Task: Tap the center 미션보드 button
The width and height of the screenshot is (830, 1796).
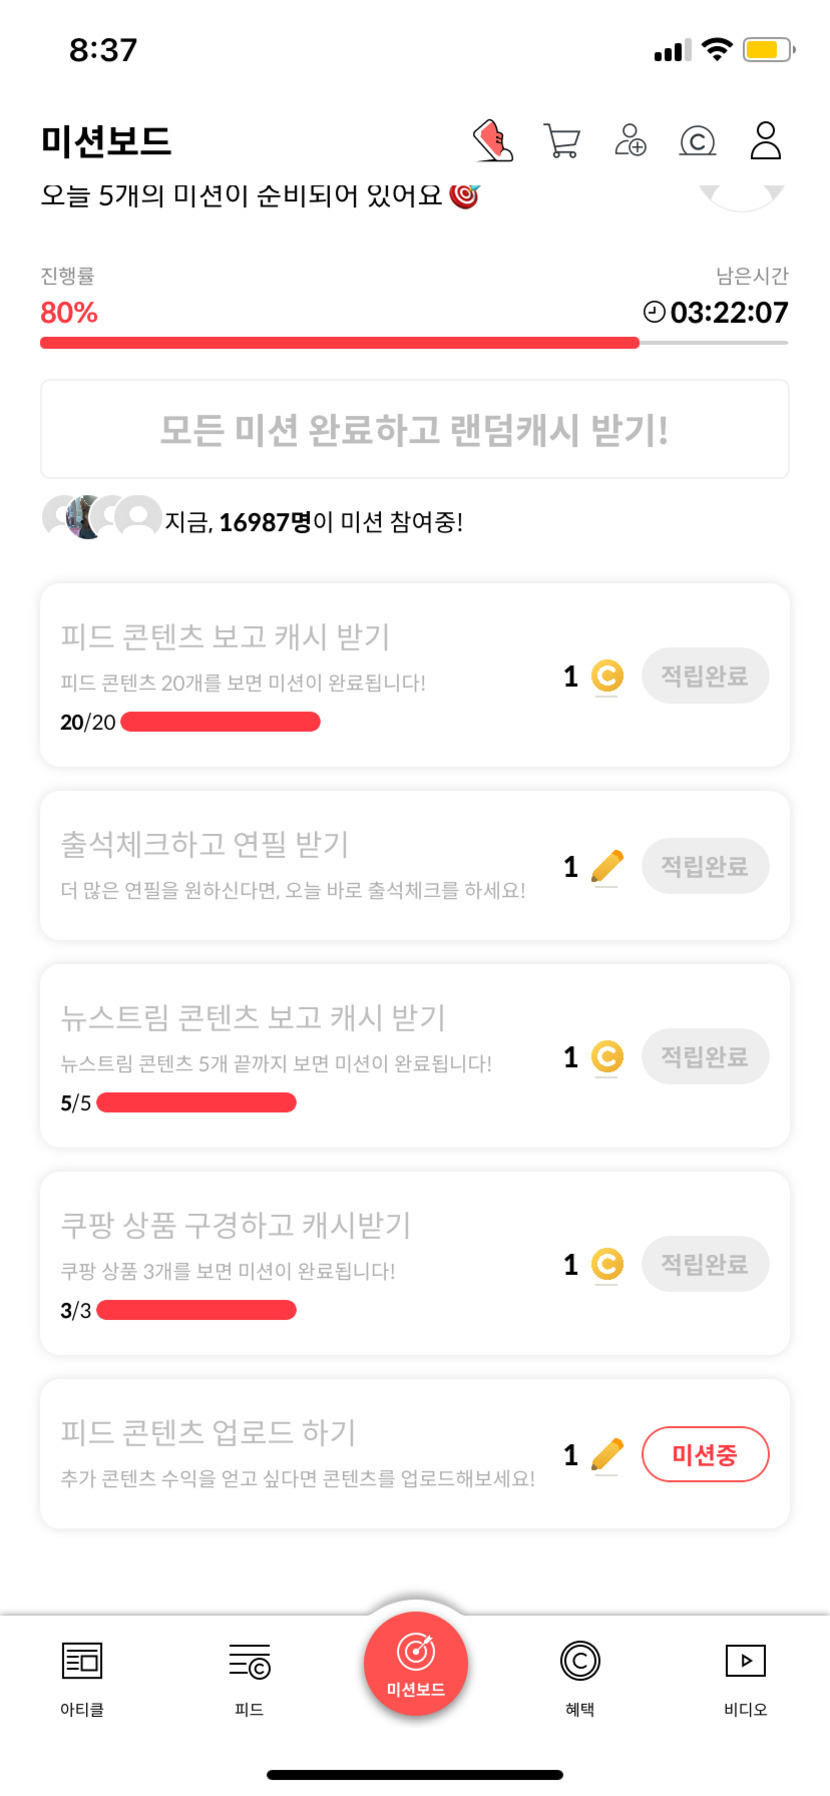Action: click(x=416, y=1664)
